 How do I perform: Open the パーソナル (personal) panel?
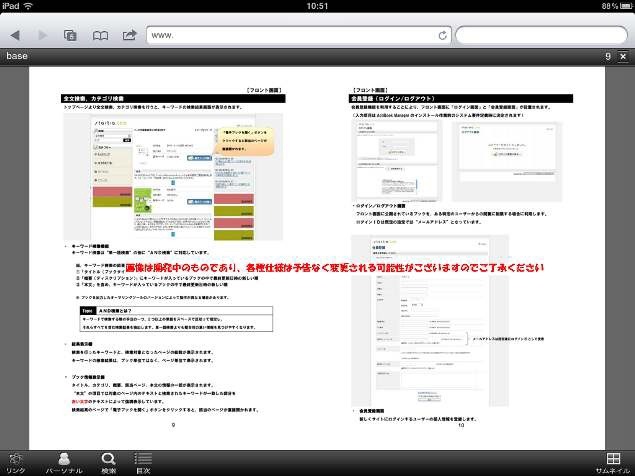pyautogui.click(x=64, y=463)
